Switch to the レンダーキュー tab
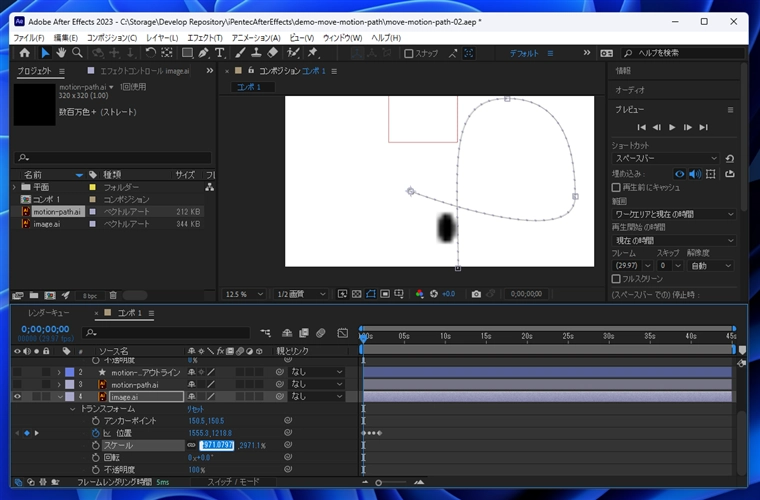The image size is (760, 500). click(48, 313)
